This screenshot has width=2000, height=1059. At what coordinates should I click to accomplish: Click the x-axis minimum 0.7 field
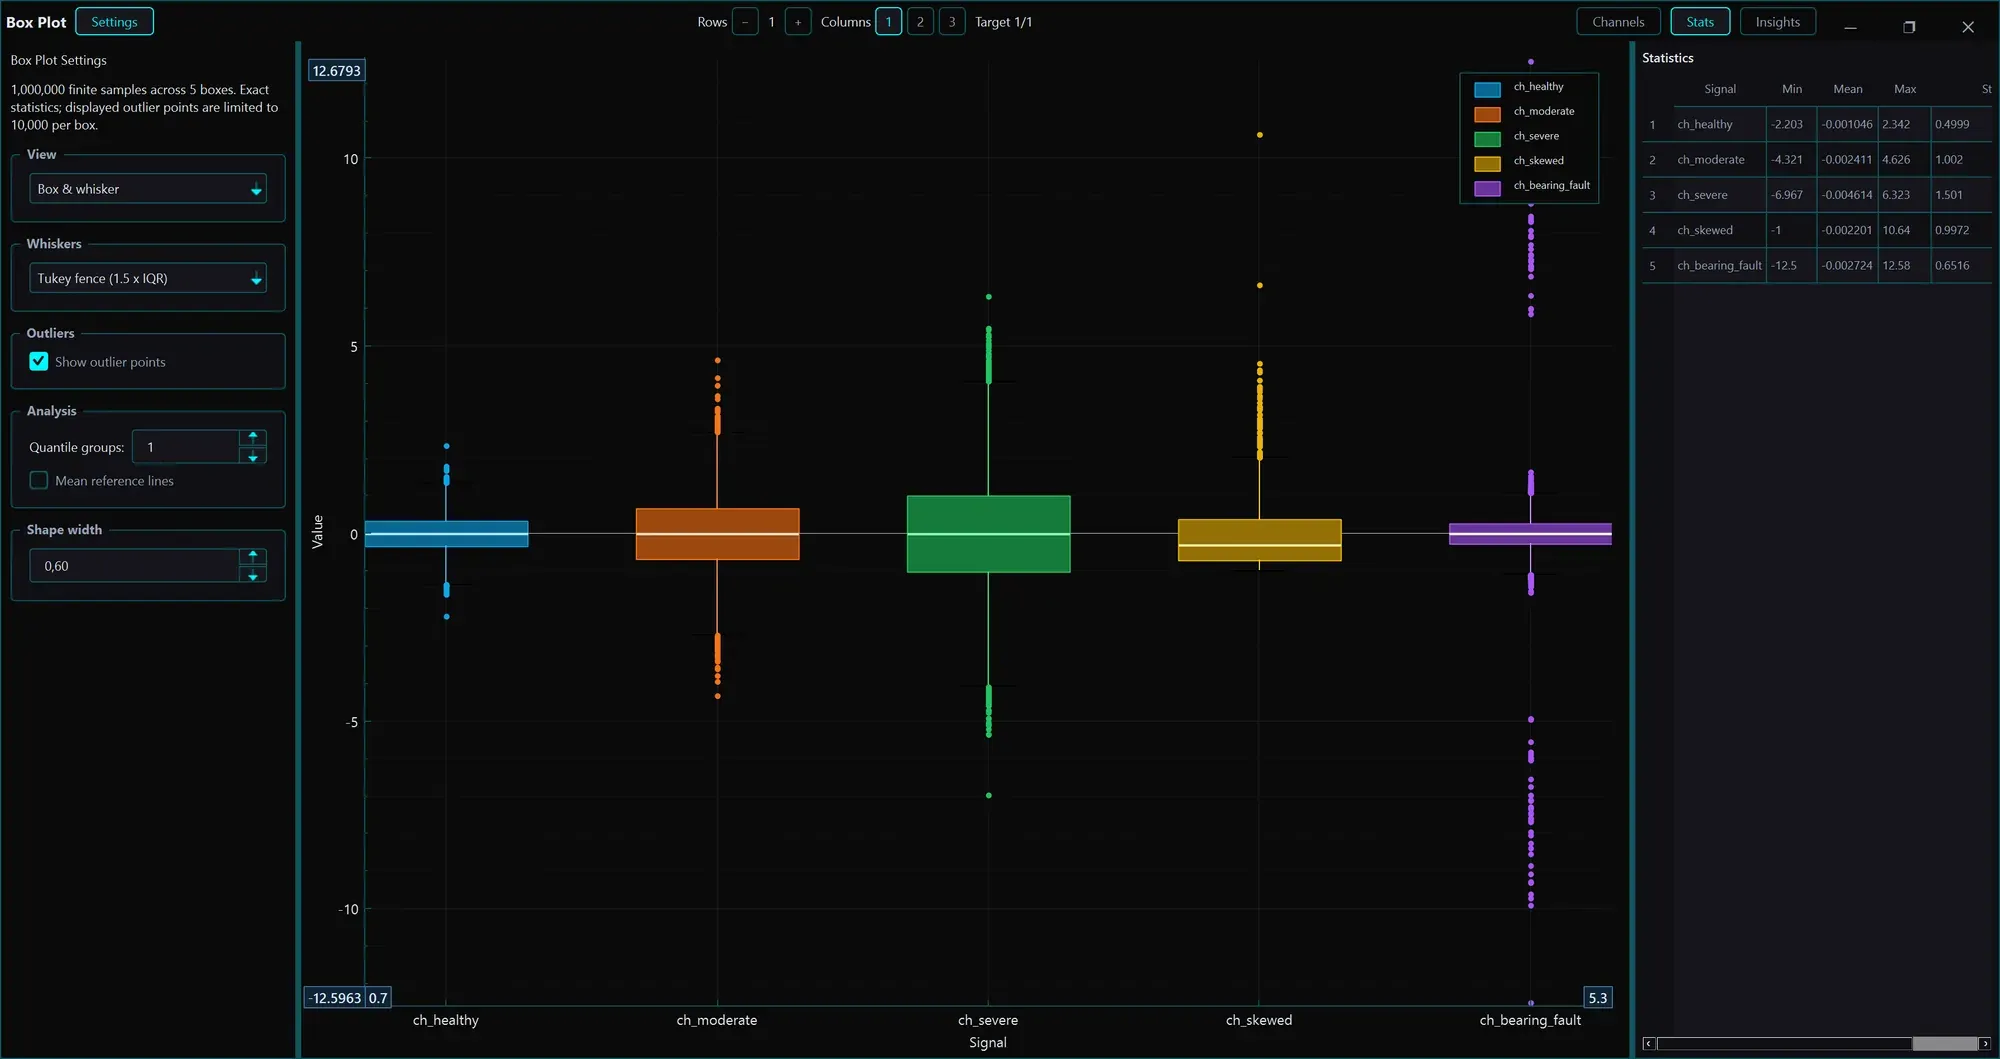(x=378, y=998)
